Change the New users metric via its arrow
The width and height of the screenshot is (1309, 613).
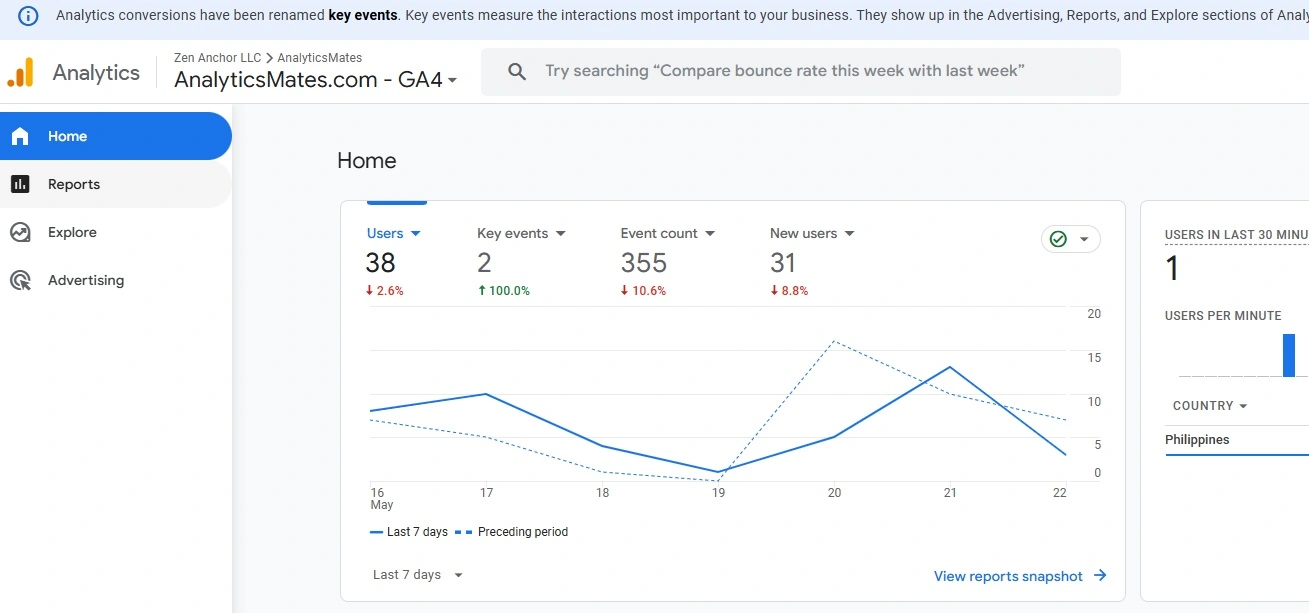pos(849,233)
